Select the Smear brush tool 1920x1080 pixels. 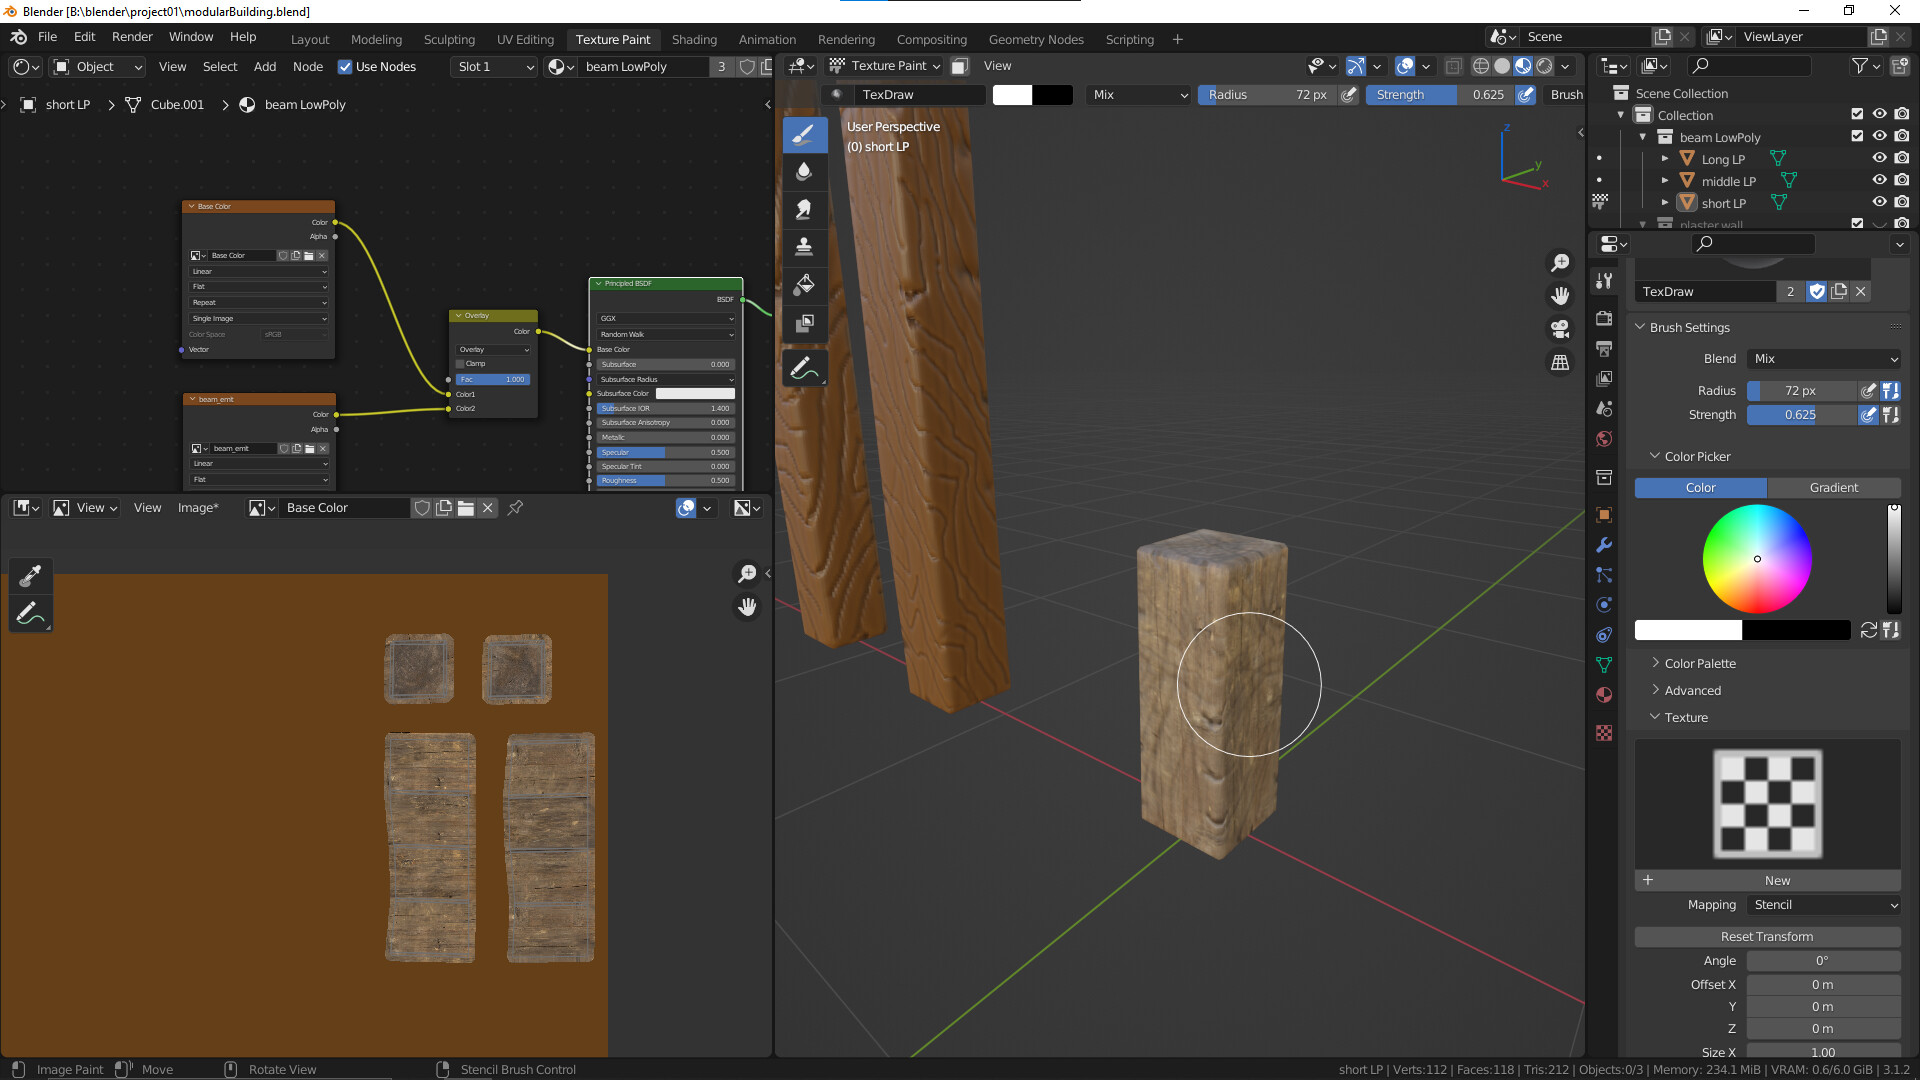[x=804, y=210]
